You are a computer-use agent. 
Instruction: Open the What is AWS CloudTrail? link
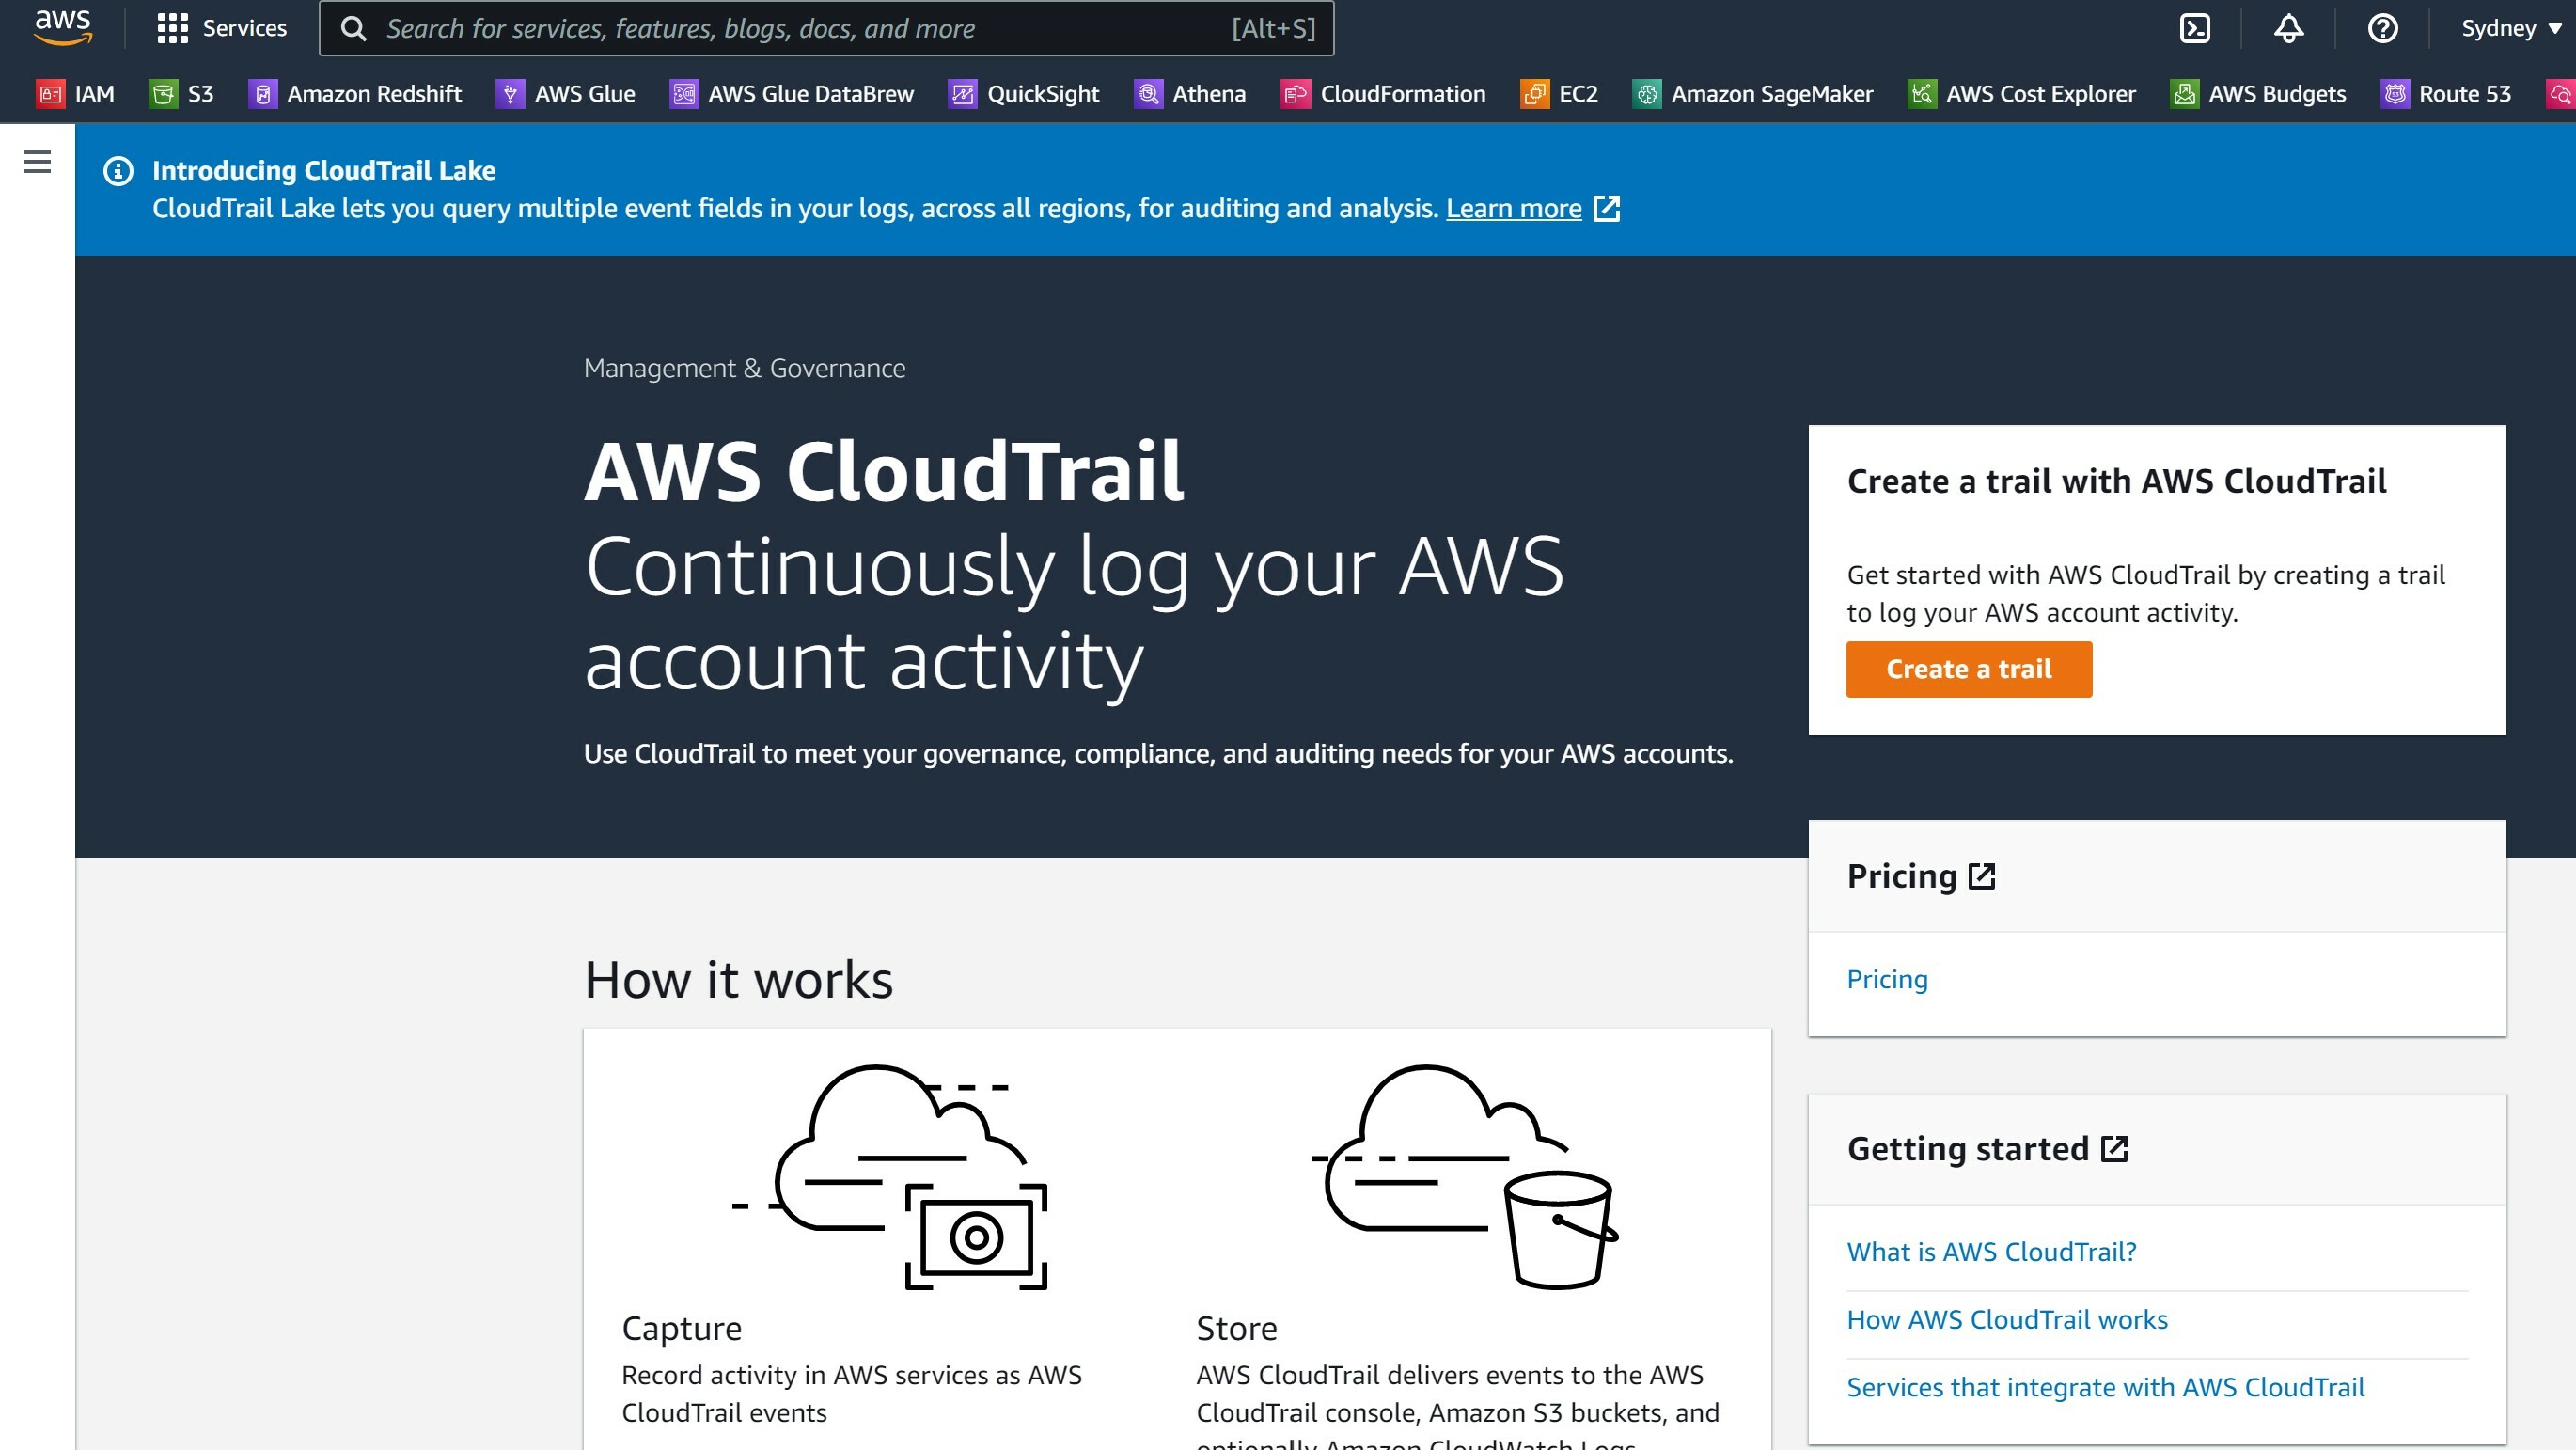pos(1991,1252)
